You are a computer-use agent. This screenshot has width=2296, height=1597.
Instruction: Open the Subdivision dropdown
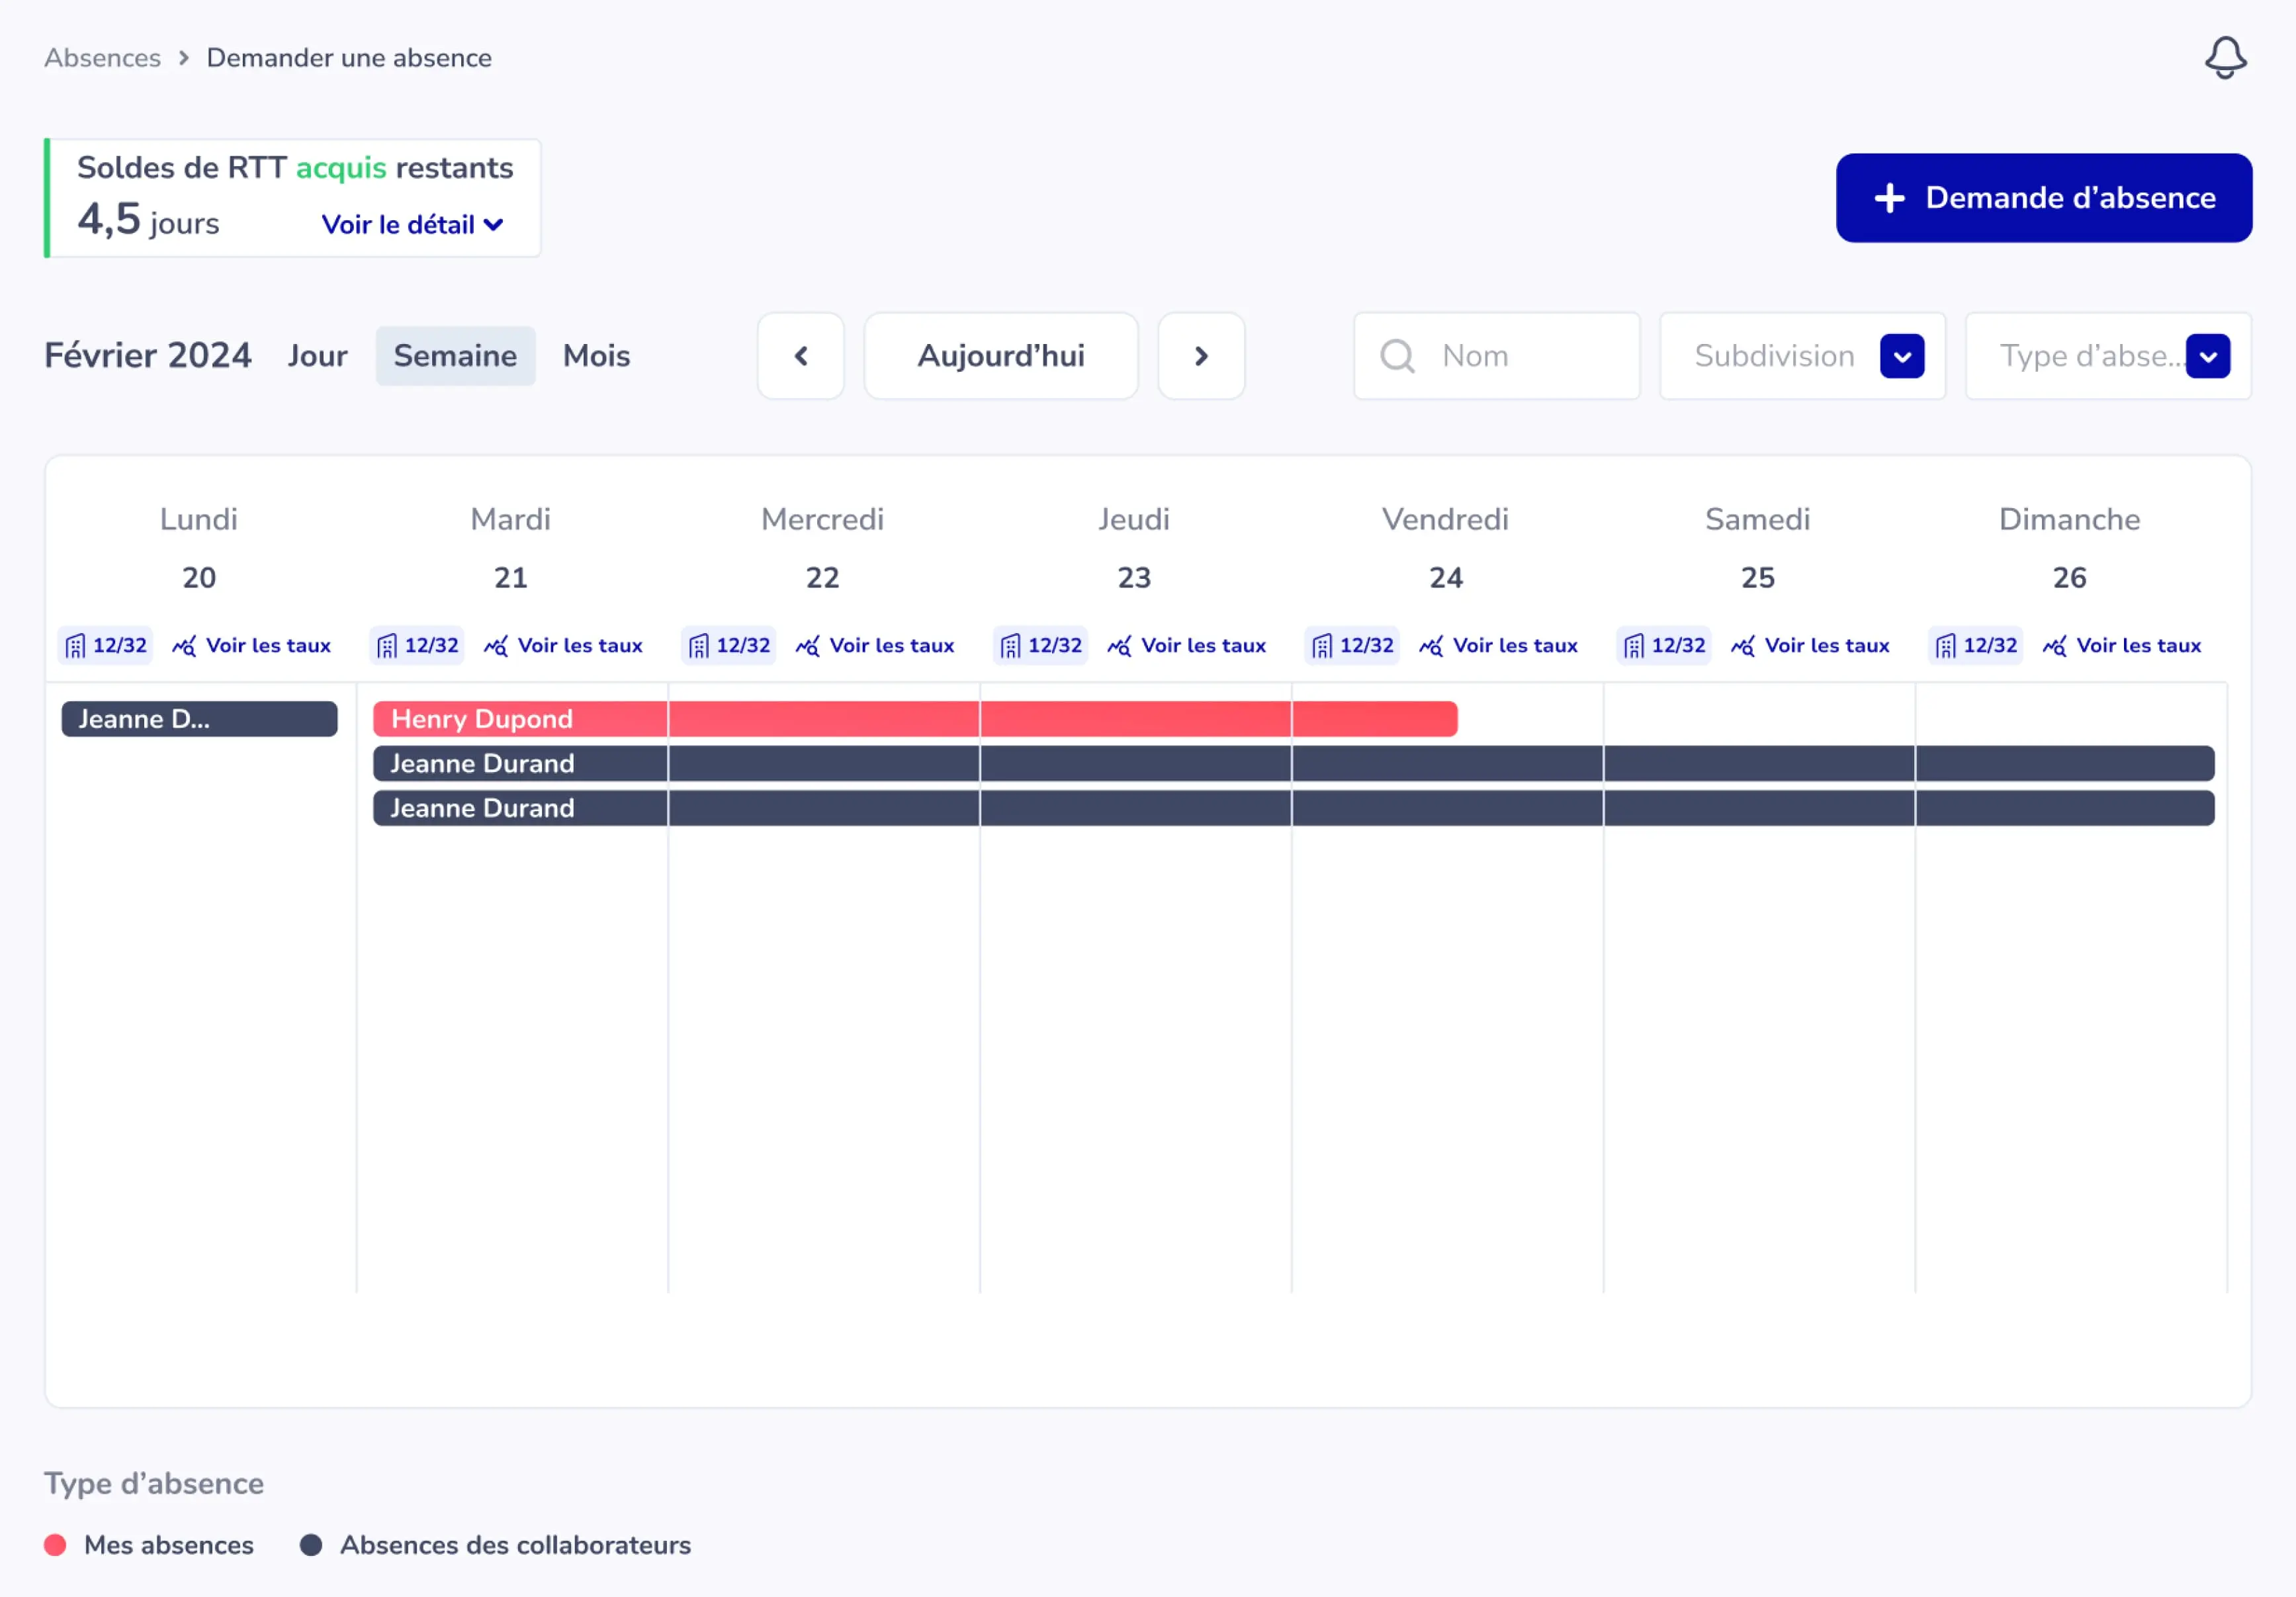click(1901, 356)
